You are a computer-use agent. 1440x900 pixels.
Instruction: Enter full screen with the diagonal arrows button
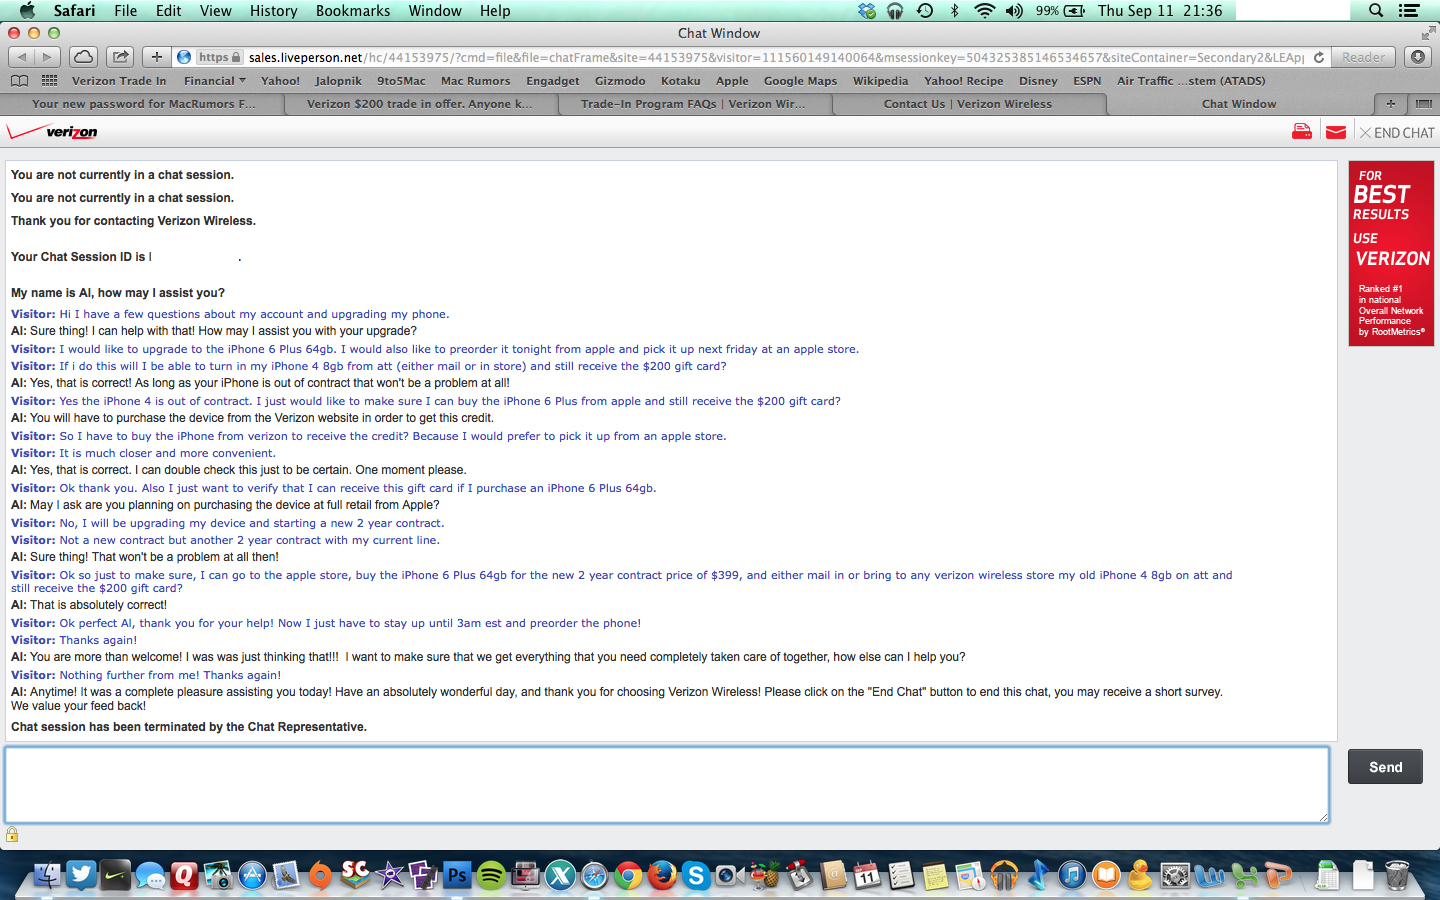1428,33
